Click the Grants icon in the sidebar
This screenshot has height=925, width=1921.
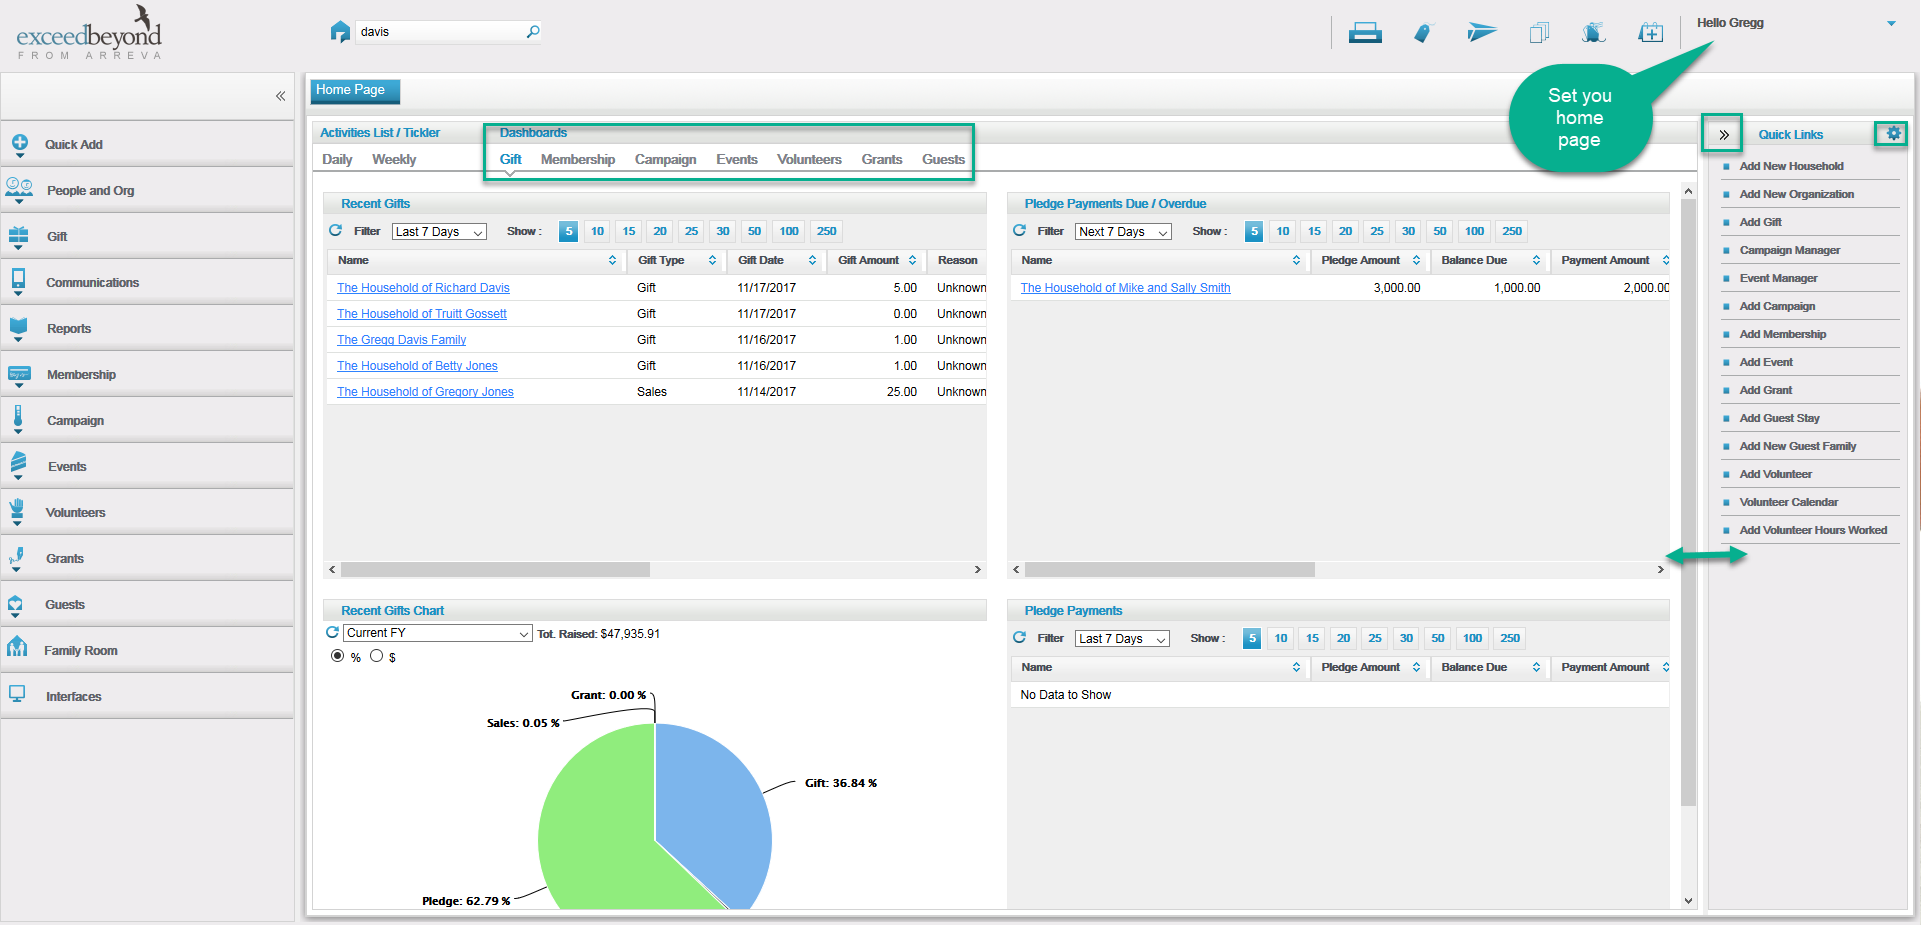(x=17, y=558)
